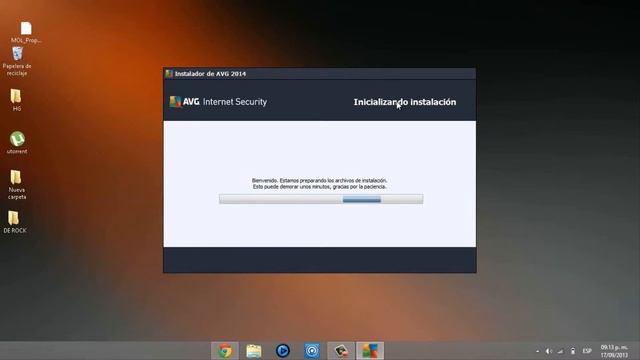The width and height of the screenshot is (640, 360).
Task: Select the AVG installer taskbar icon
Action: [x=370, y=351]
